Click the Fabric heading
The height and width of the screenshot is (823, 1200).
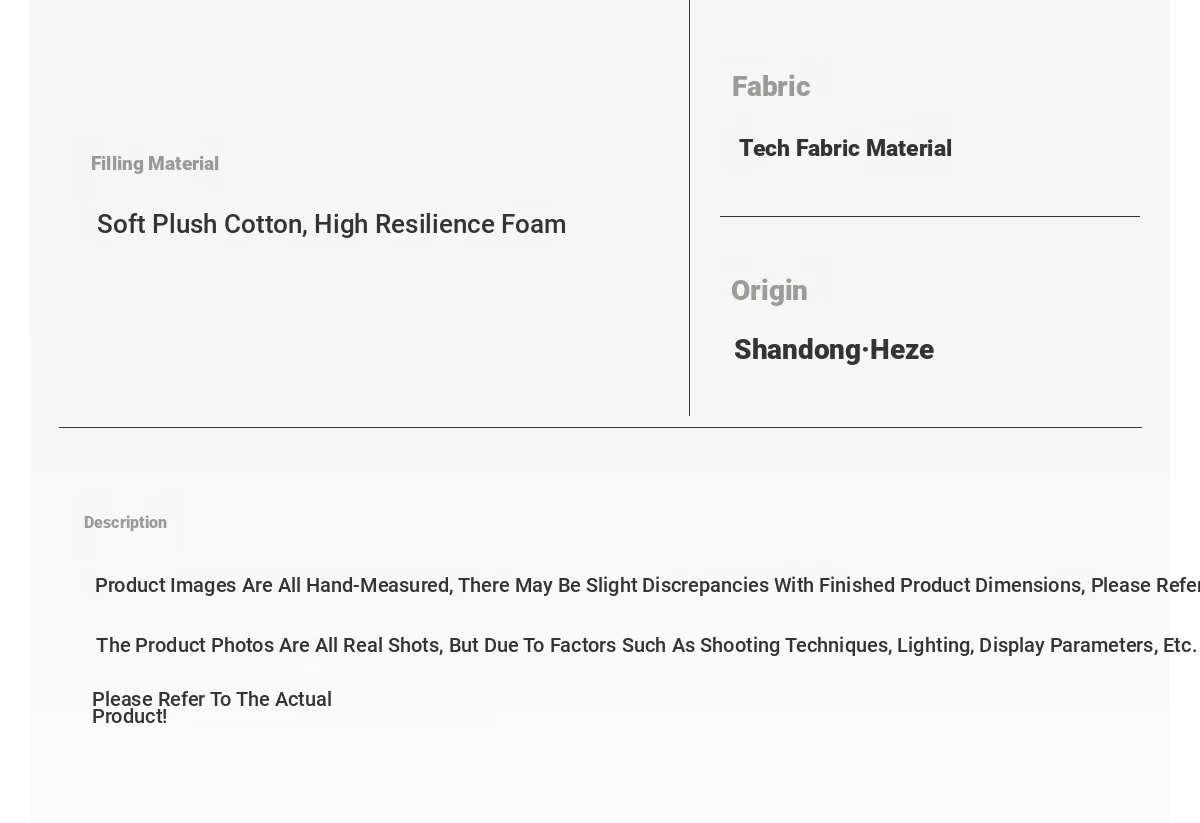771,86
